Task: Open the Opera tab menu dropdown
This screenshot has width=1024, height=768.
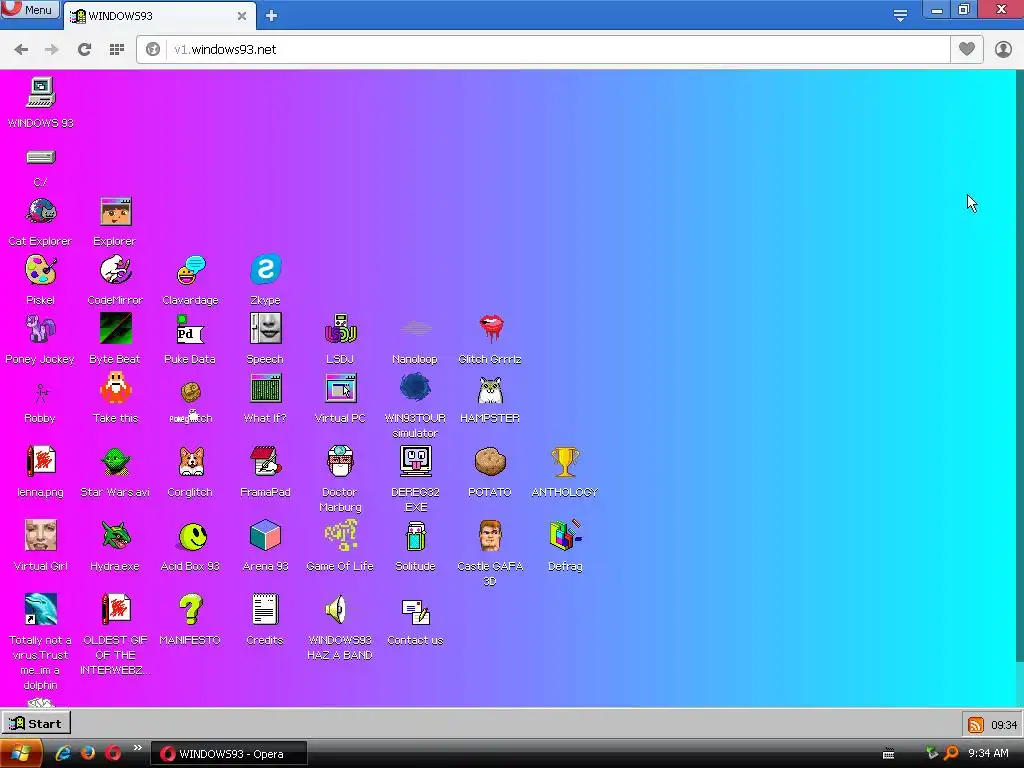Action: [900, 16]
